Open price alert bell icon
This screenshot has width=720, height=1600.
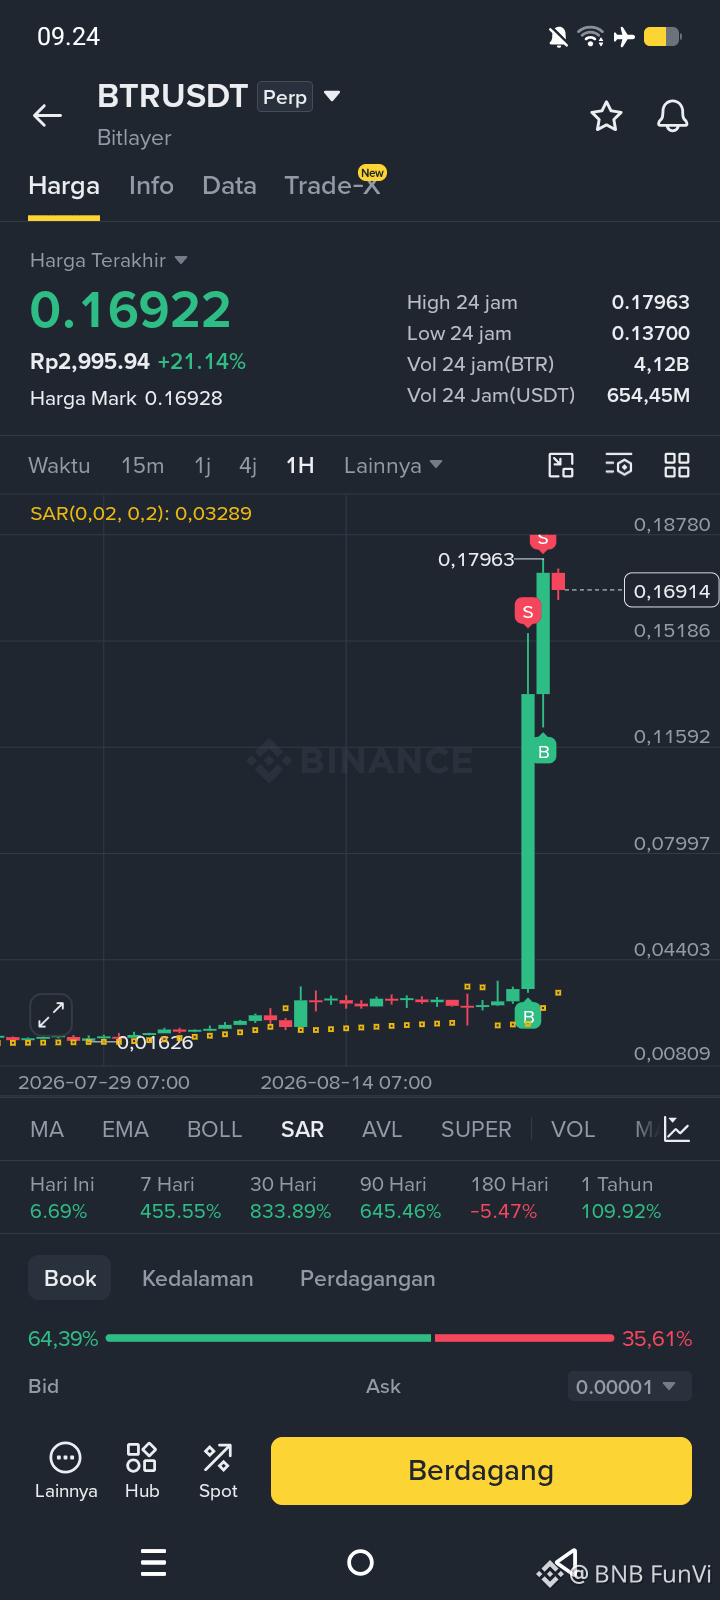pos(673,116)
